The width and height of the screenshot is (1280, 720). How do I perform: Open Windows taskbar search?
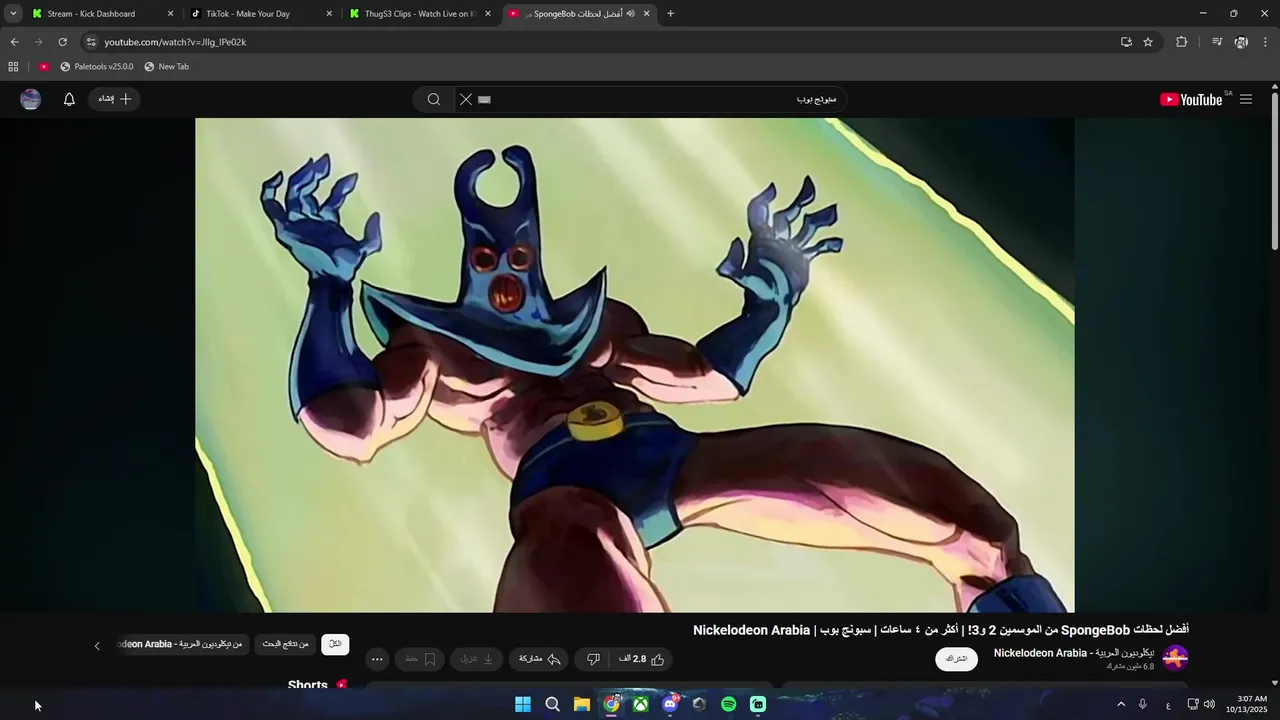(x=552, y=704)
